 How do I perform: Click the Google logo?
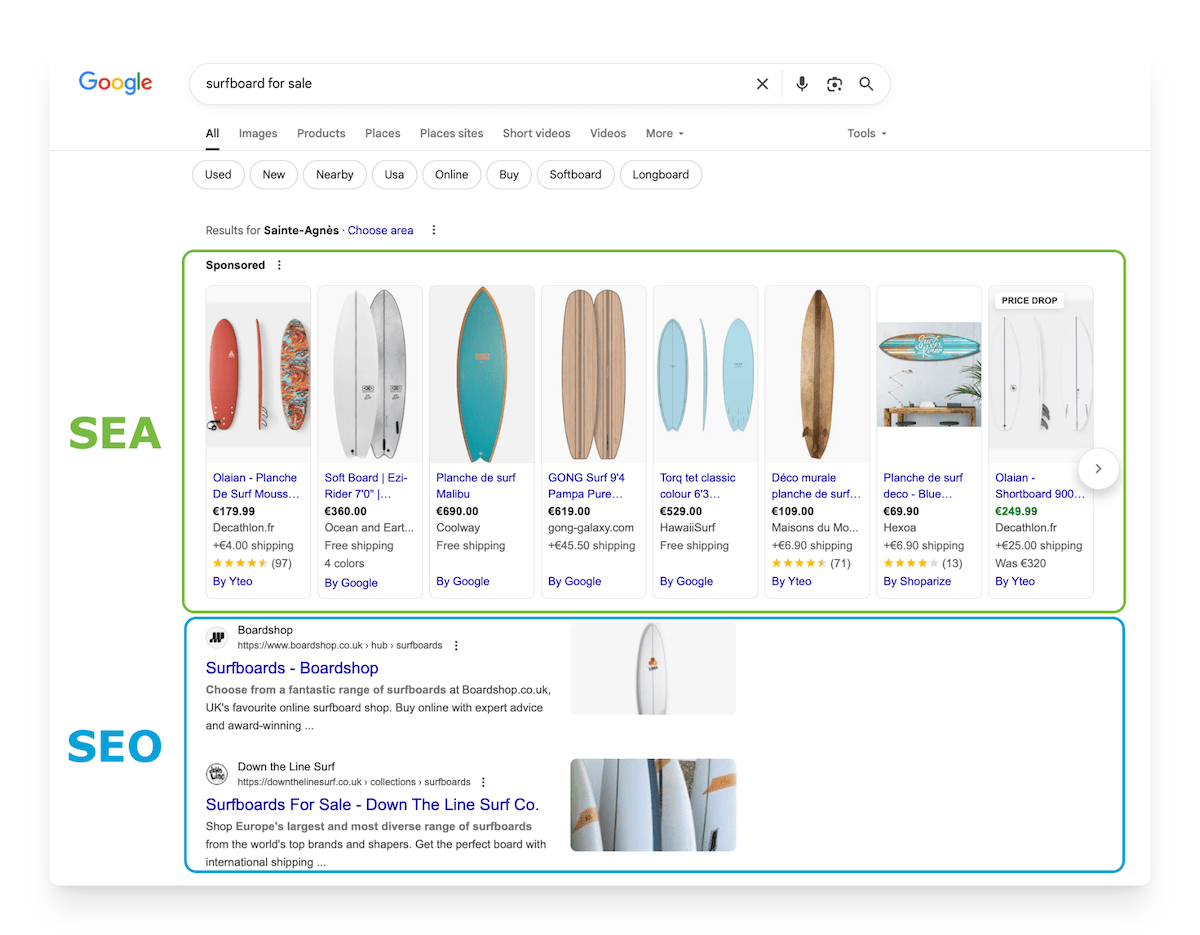point(116,83)
